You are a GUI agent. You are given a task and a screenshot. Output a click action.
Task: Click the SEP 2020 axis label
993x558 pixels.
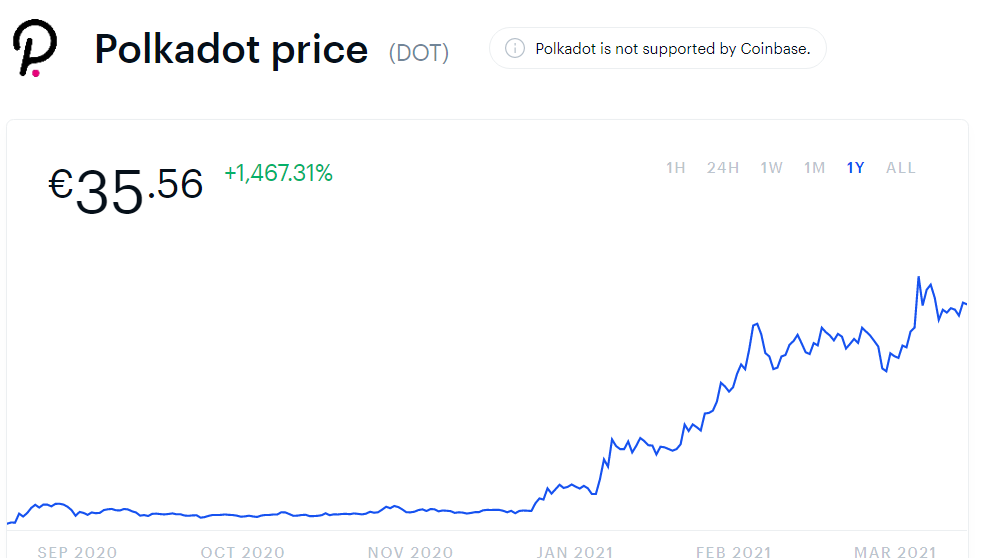click(77, 551)
